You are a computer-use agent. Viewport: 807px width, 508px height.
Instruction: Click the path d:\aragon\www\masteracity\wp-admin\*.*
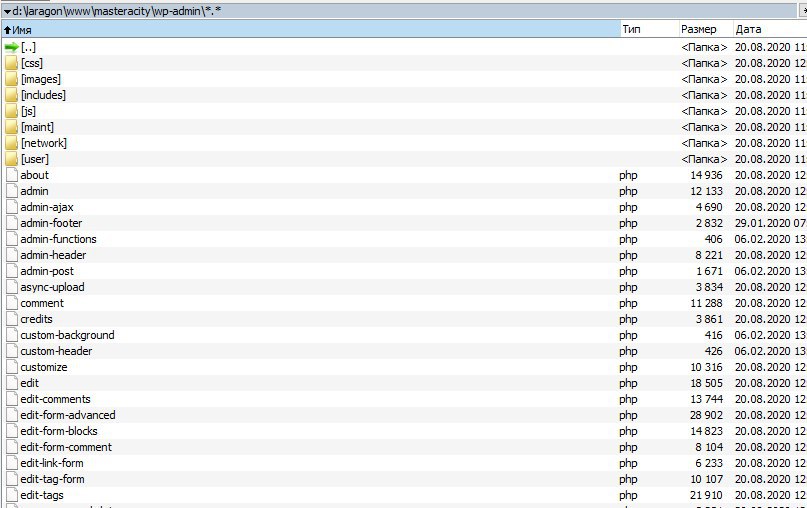coord(117,11)
